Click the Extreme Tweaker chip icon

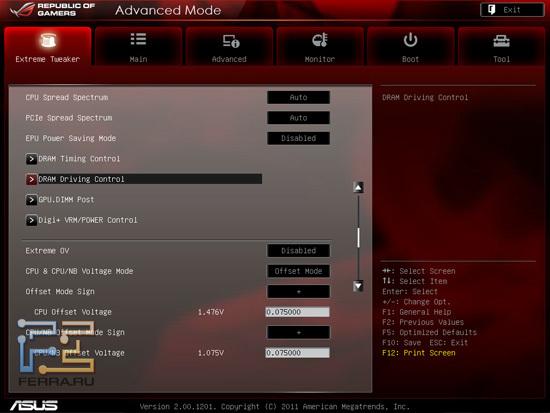[48, 41]
